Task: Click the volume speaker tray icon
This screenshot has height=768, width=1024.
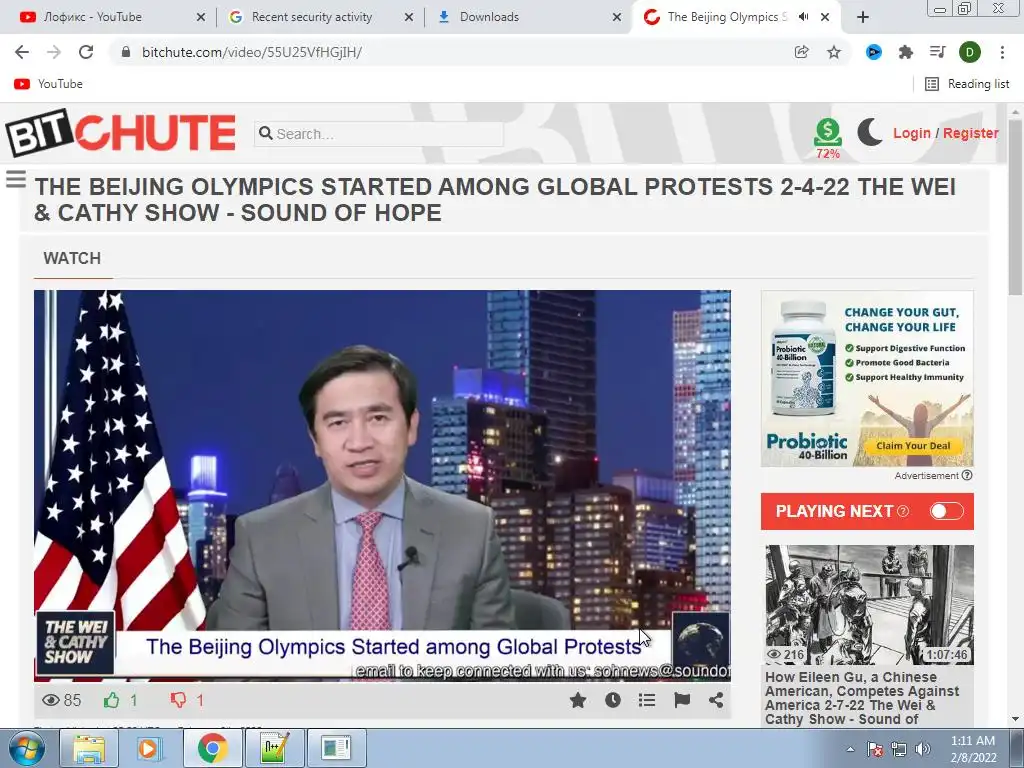Action: click(922, 749)
